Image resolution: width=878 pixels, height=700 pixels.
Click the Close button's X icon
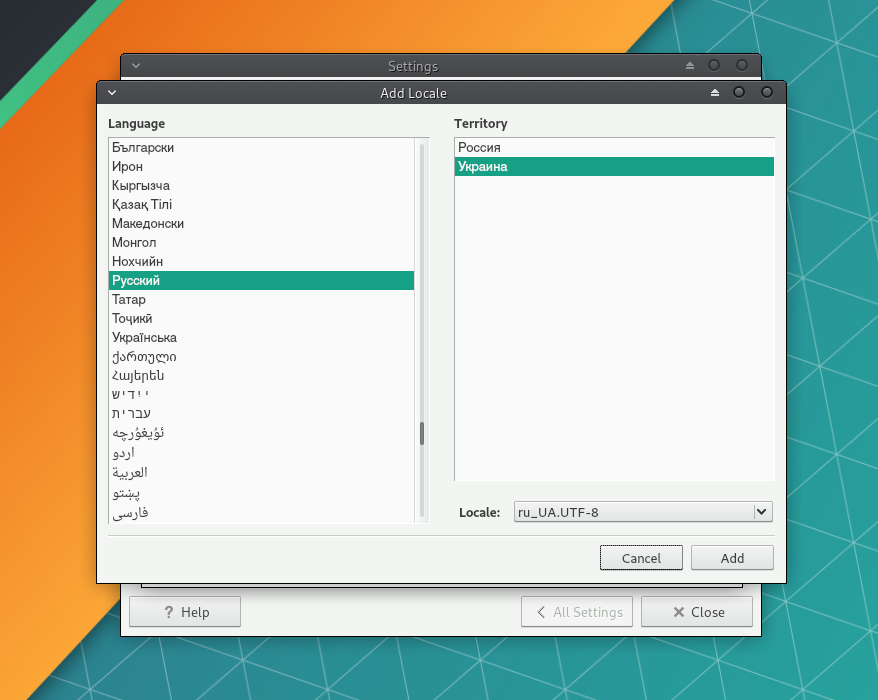click(679, 612)
